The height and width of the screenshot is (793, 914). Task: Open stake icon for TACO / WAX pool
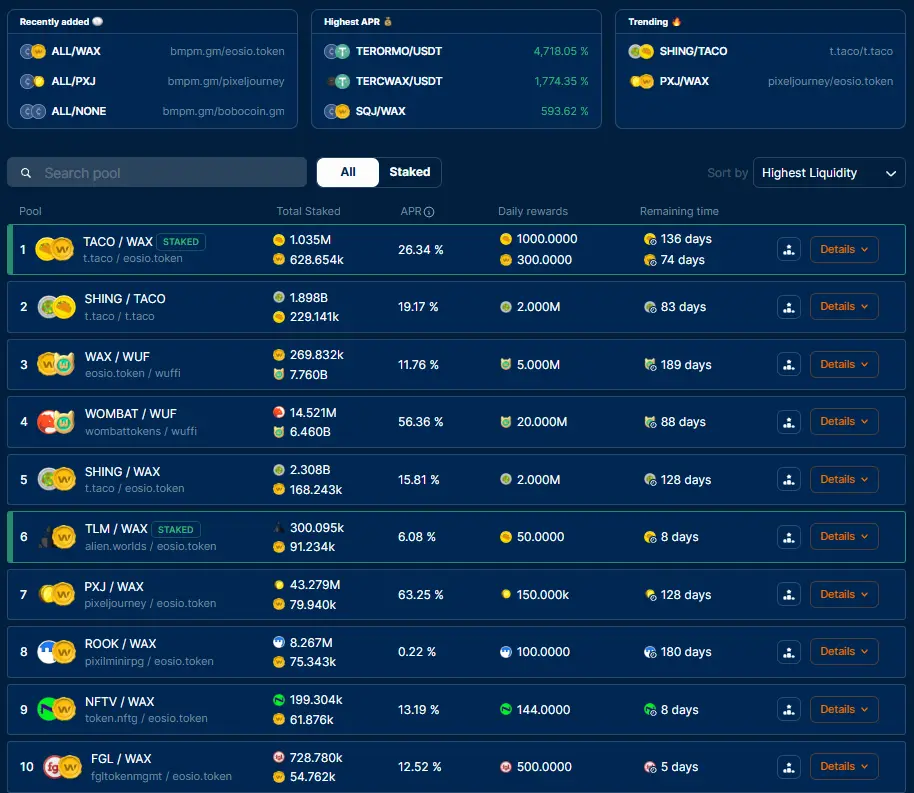click(789, 250)
